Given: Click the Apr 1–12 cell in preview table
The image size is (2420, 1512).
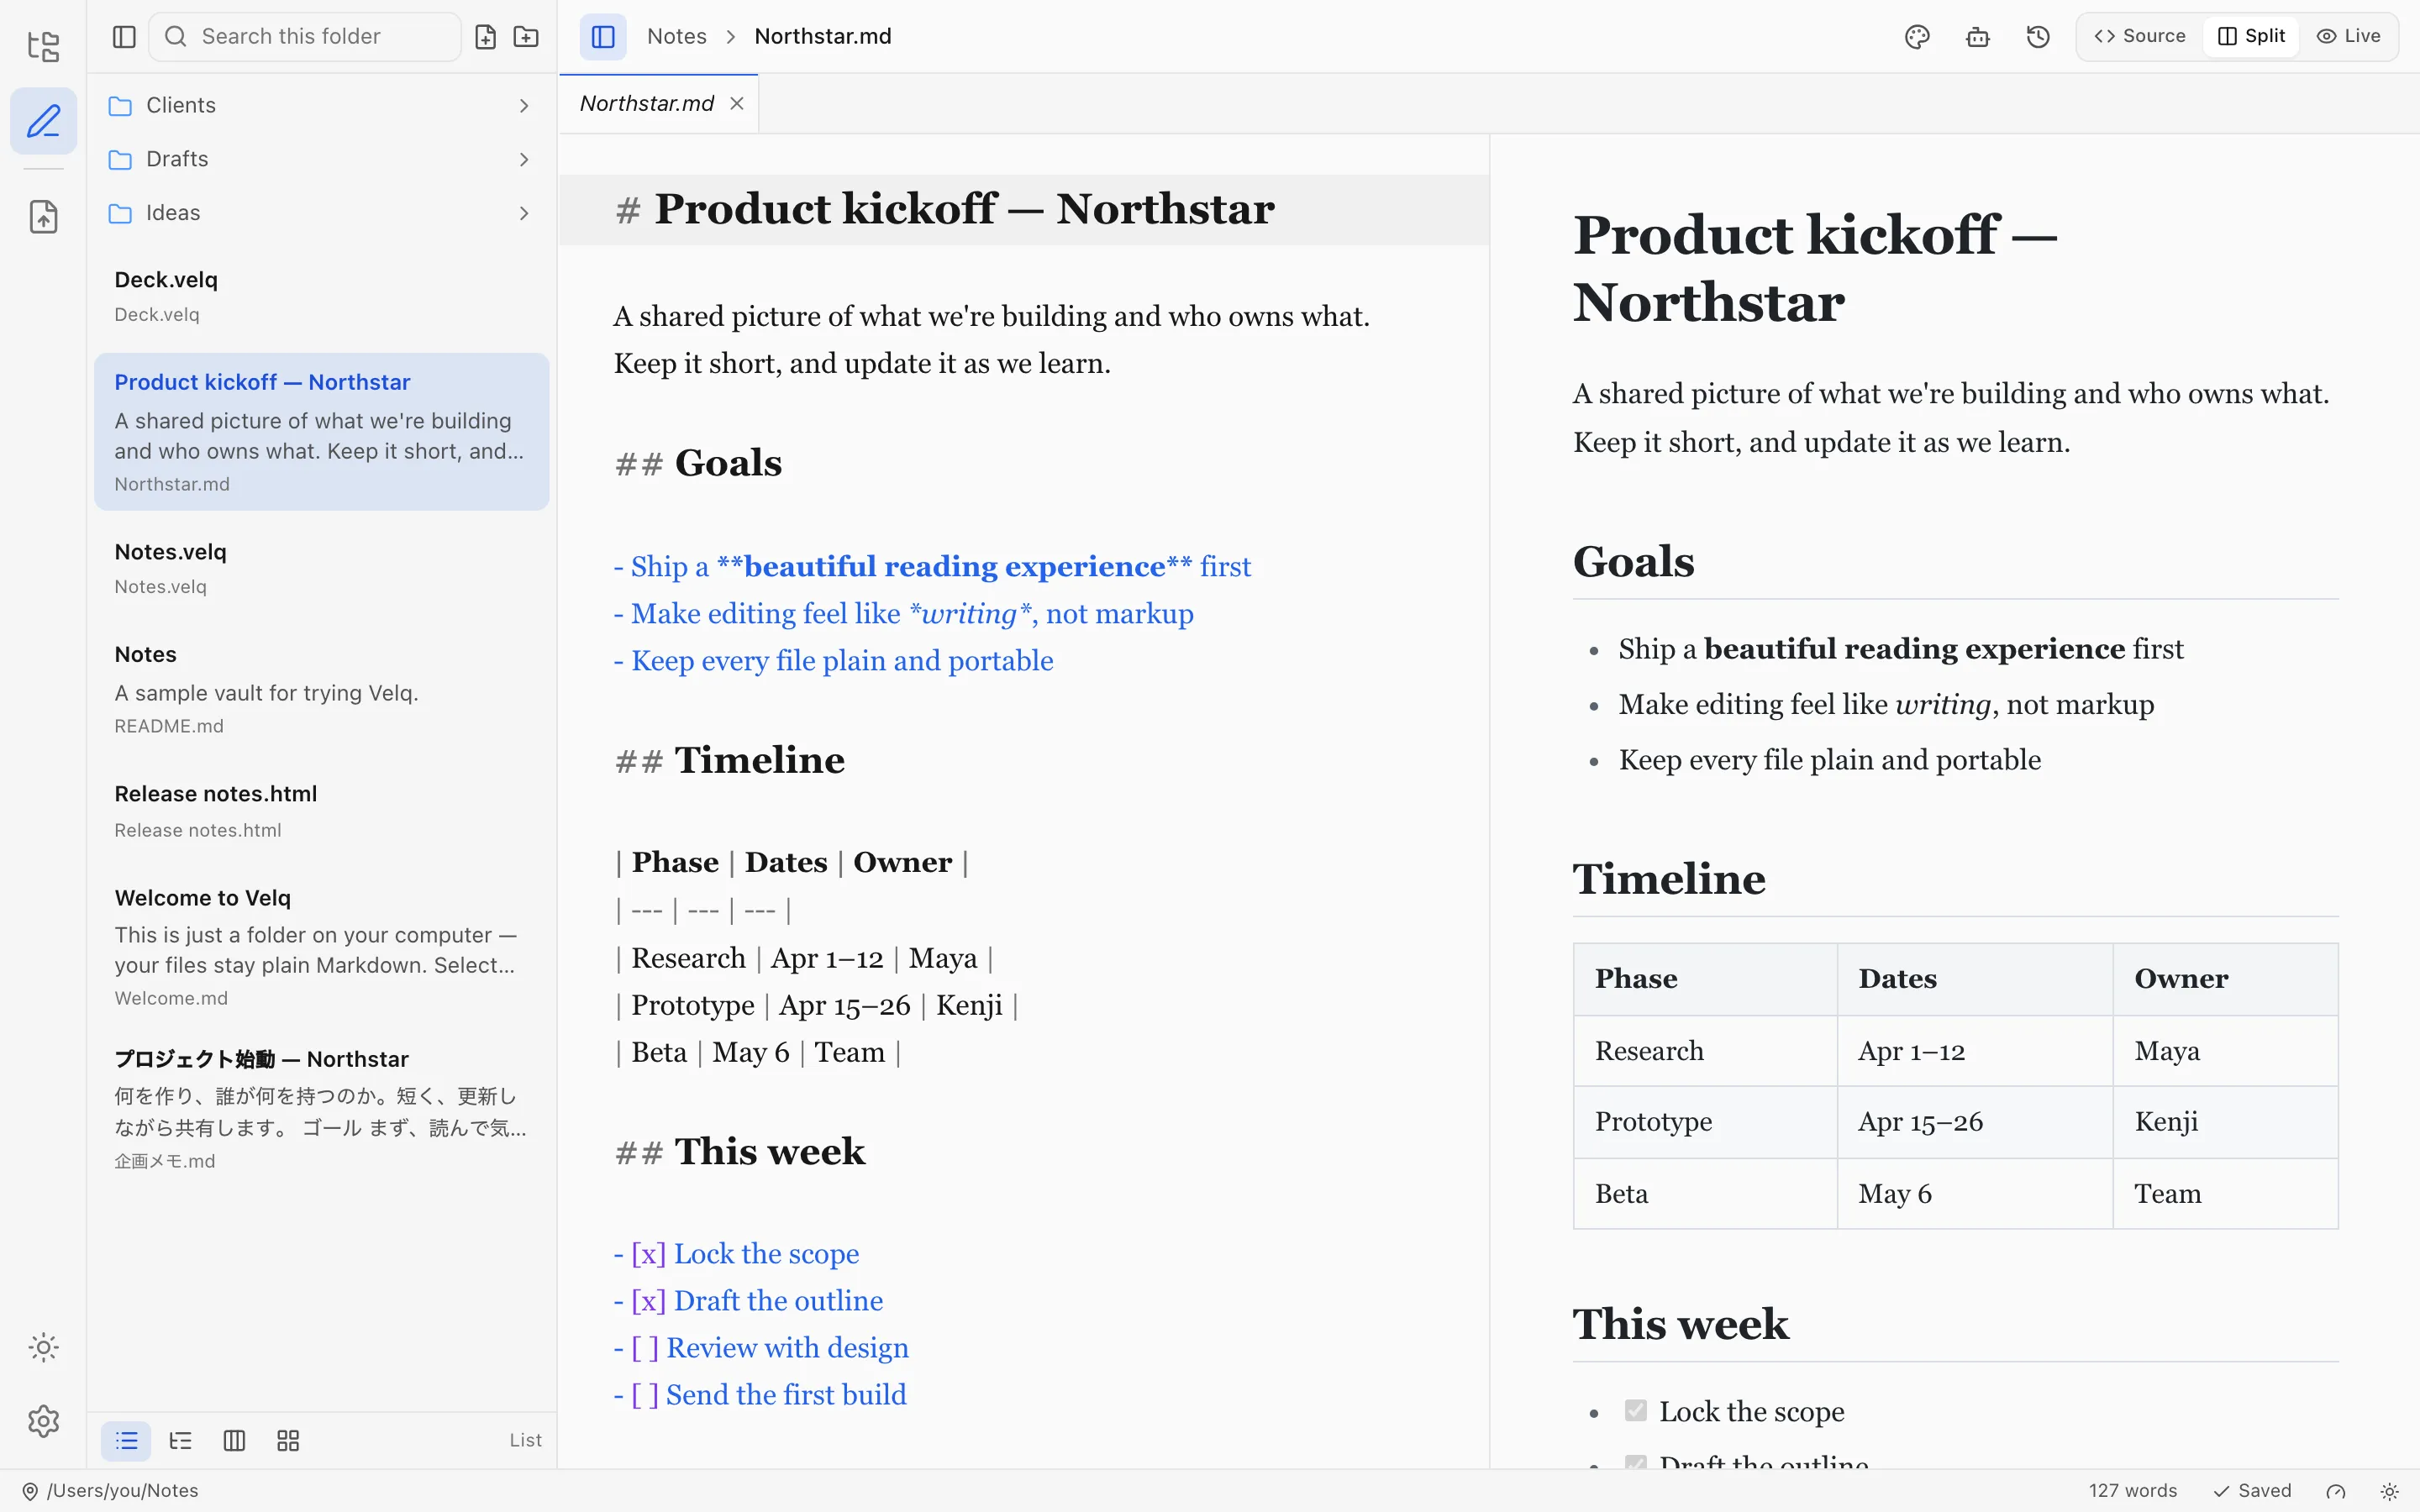Looking at the screenshot, I should pos(1974,1051).
